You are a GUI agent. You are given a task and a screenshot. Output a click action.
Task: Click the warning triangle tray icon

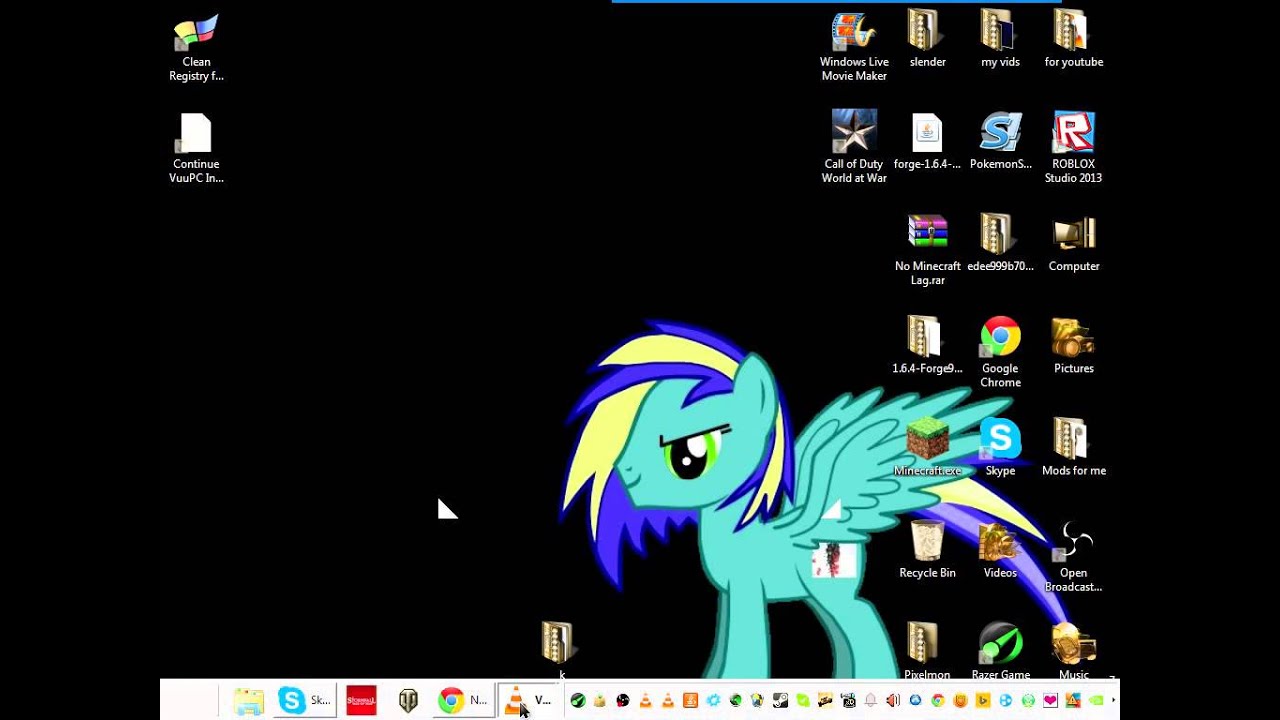coord(1073,700)
